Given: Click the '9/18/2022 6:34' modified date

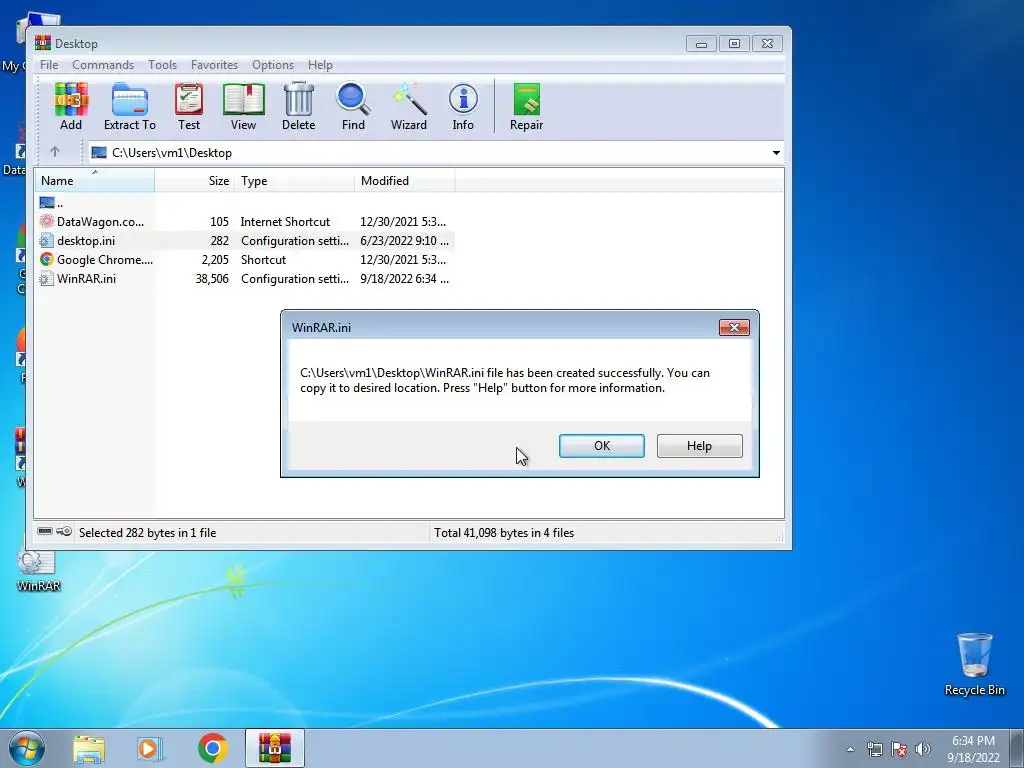Looking at the screenshot, I should (x=404, y=278).
